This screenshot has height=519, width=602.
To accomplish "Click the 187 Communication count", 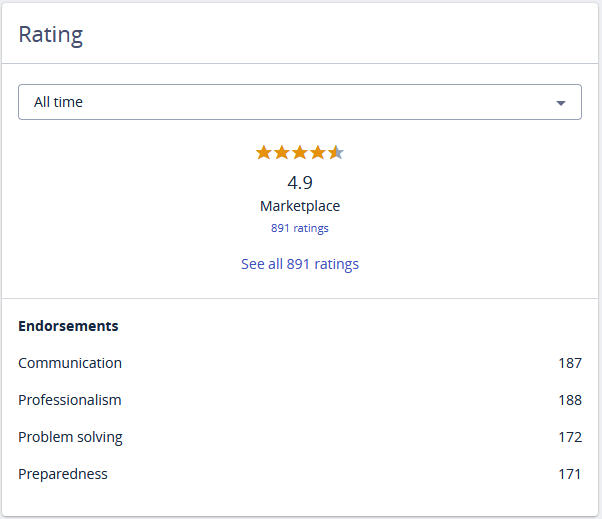I will [570, 363].
